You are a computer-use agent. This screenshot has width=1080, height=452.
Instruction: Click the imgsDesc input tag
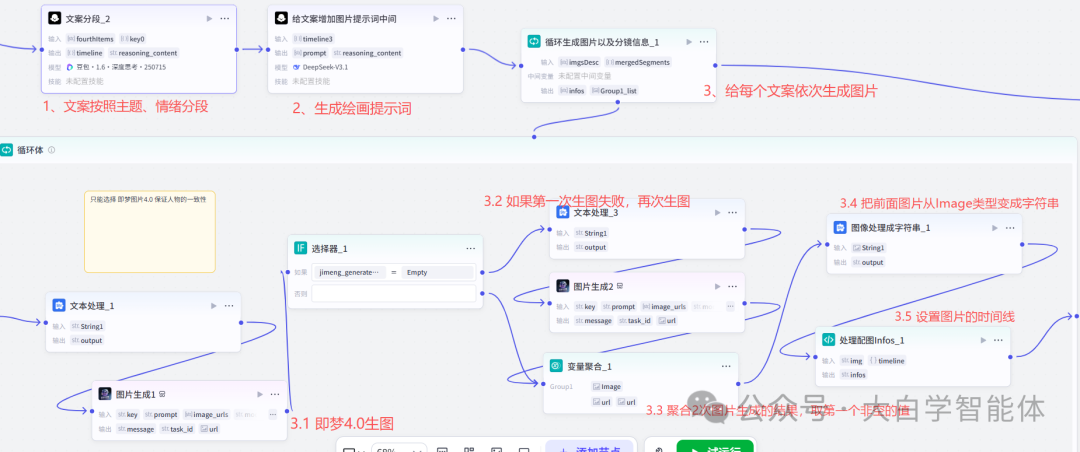point(579,62)
